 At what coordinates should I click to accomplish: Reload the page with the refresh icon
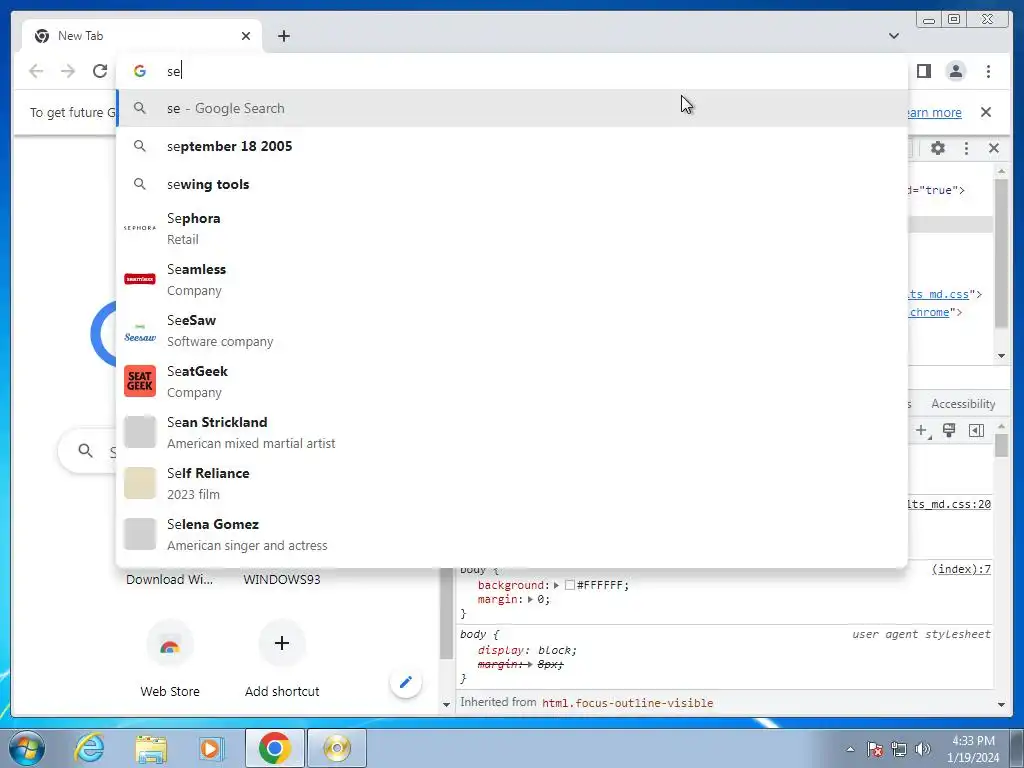tap(100, 71)
